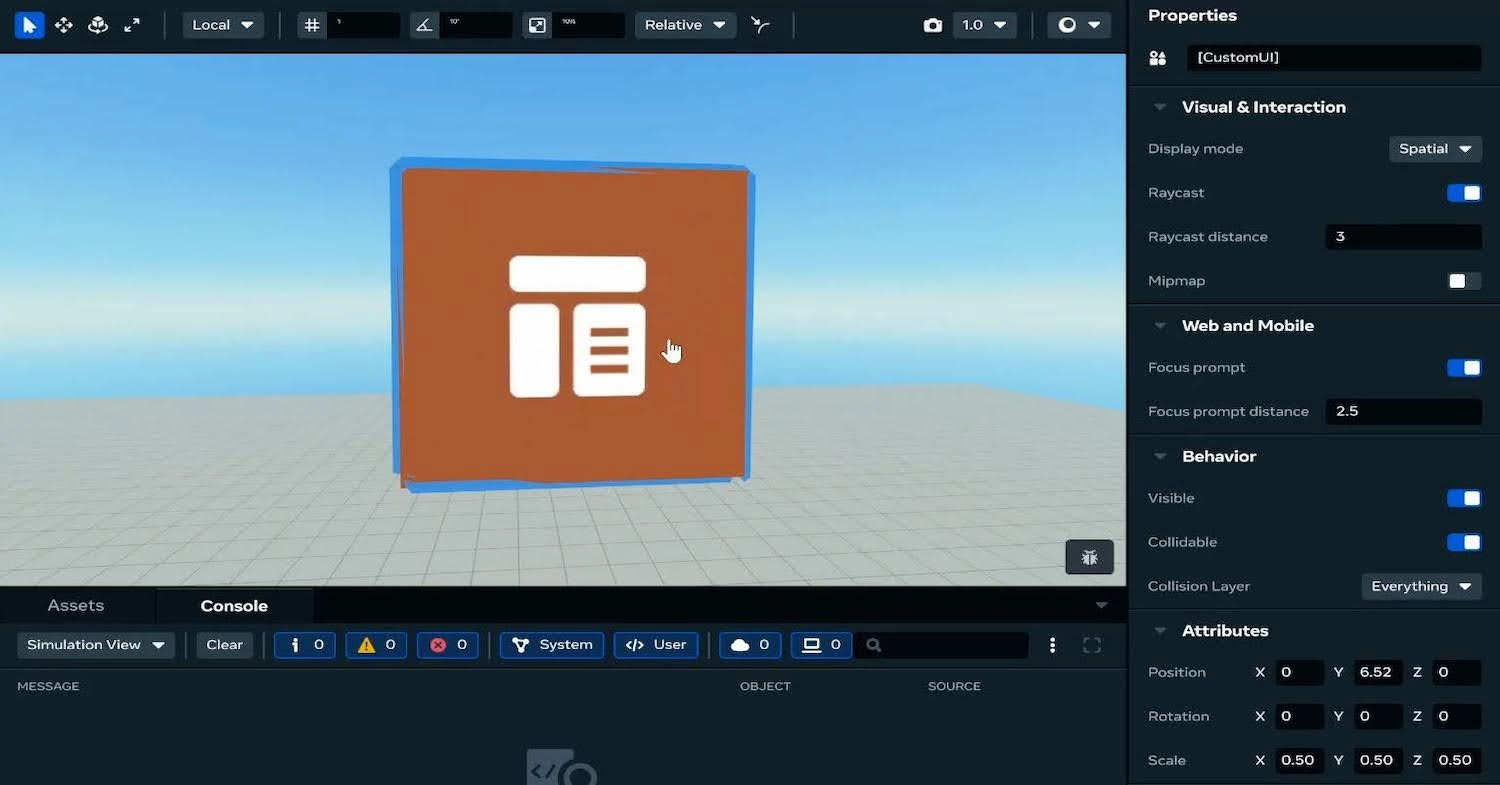
Task: Open the viewport shading dropdown
Action: pos(1079,25)
